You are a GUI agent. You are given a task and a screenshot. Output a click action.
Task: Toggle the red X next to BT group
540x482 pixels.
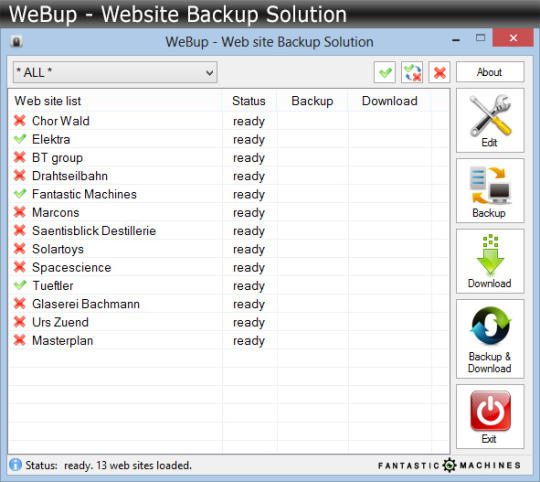pyautogui.click(x=20, y=157)
